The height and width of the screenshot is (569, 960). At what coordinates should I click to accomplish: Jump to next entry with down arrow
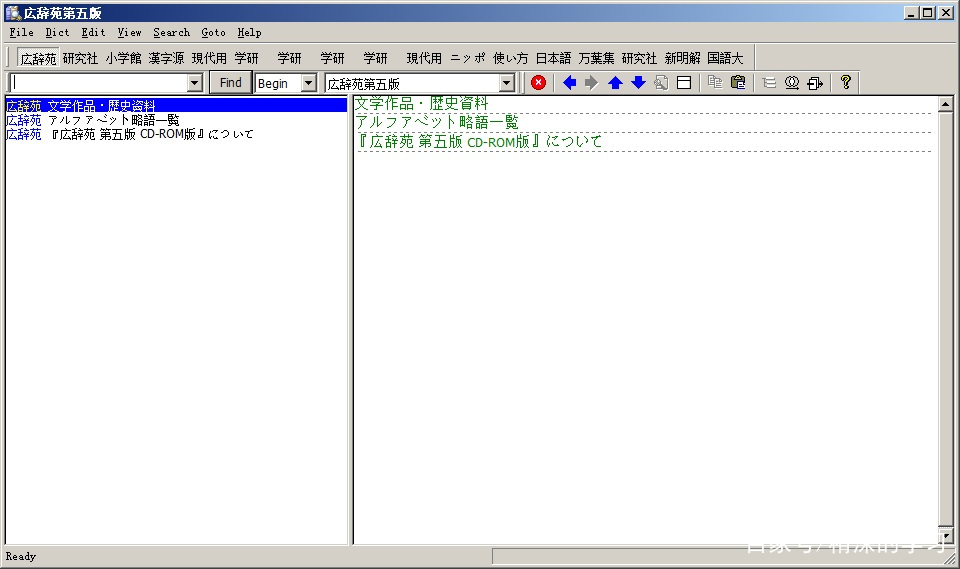click(638, 83)
